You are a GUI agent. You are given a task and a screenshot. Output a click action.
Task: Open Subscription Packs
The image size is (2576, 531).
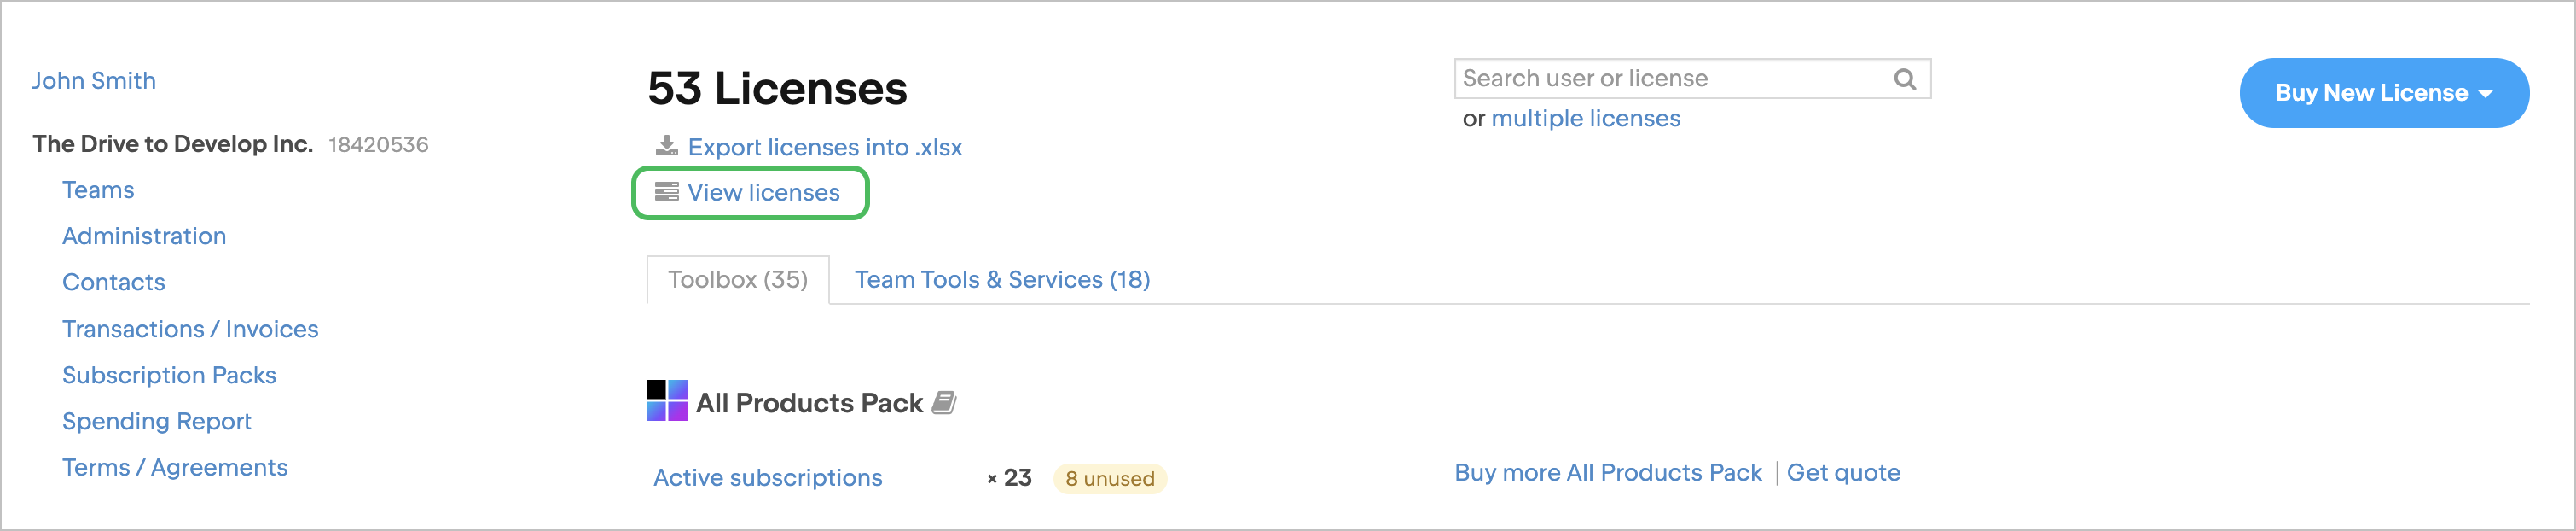click(x=169, y=375)
